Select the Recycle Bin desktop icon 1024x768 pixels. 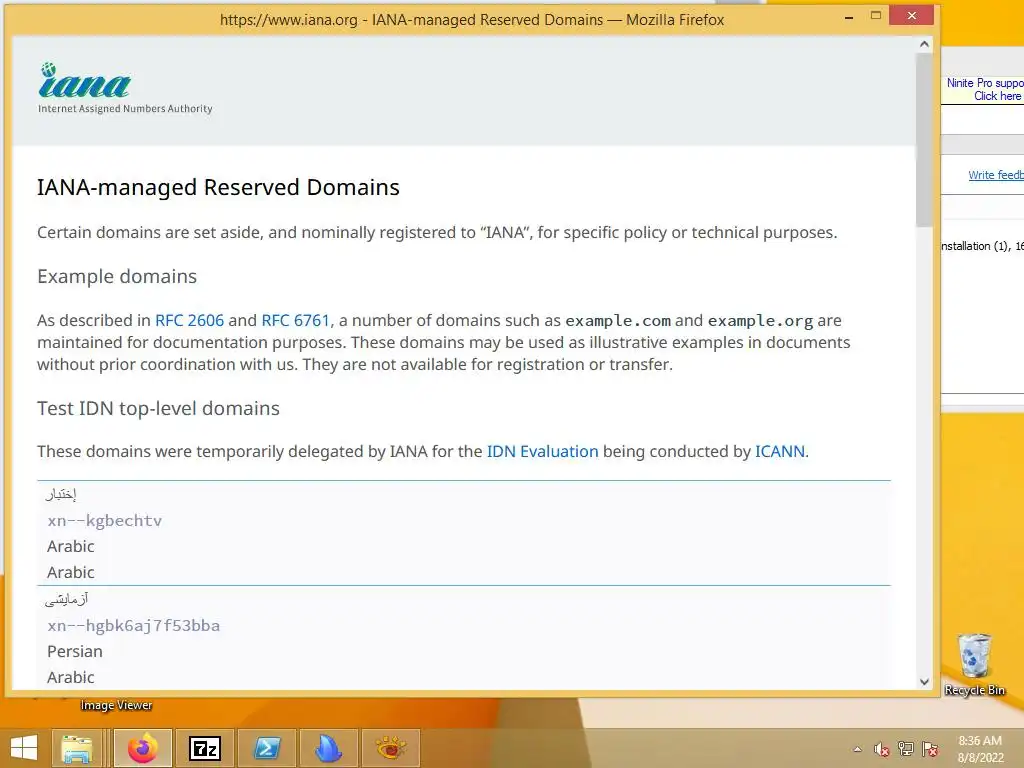point(974,664)
